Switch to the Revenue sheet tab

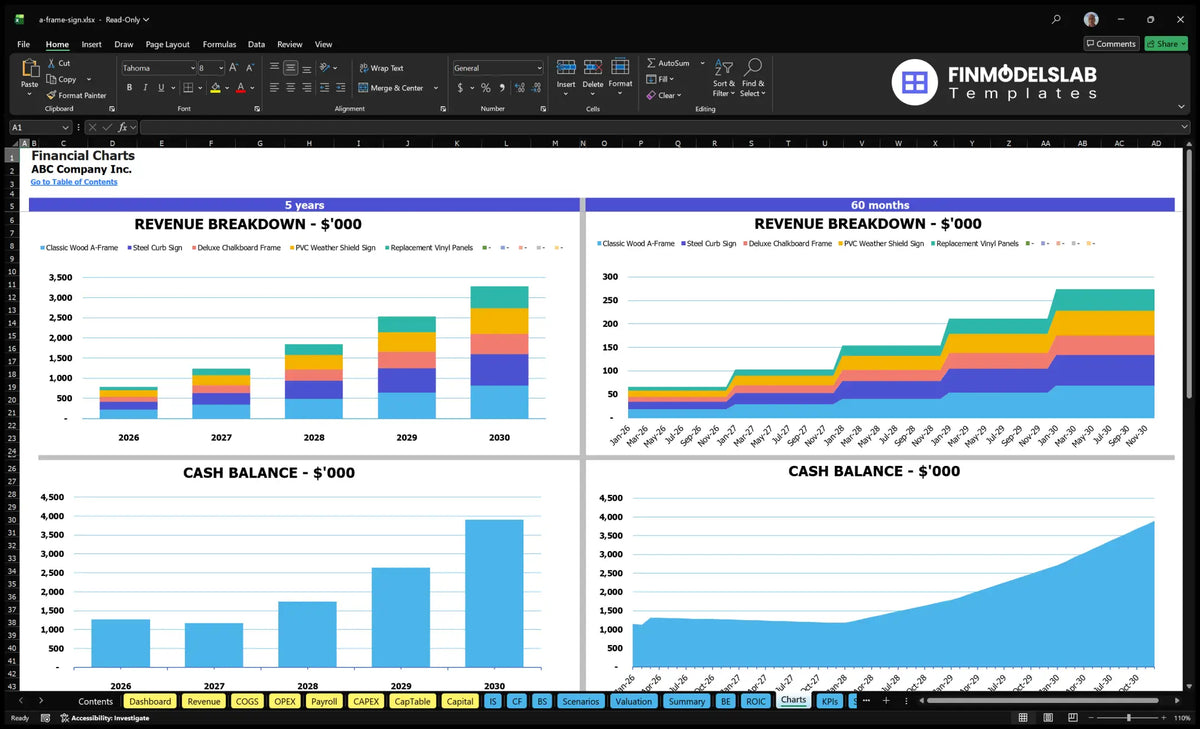(x=204, y=701)
